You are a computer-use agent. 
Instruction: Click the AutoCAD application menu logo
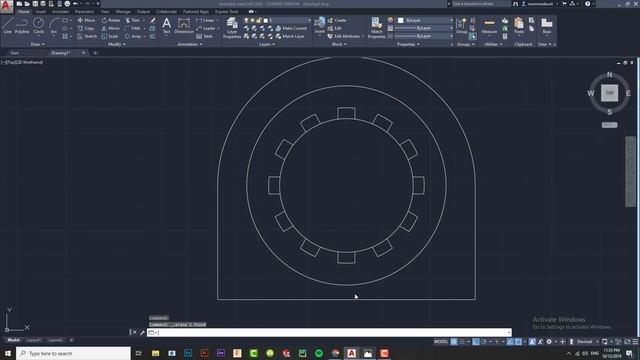[x=6, y=6]
